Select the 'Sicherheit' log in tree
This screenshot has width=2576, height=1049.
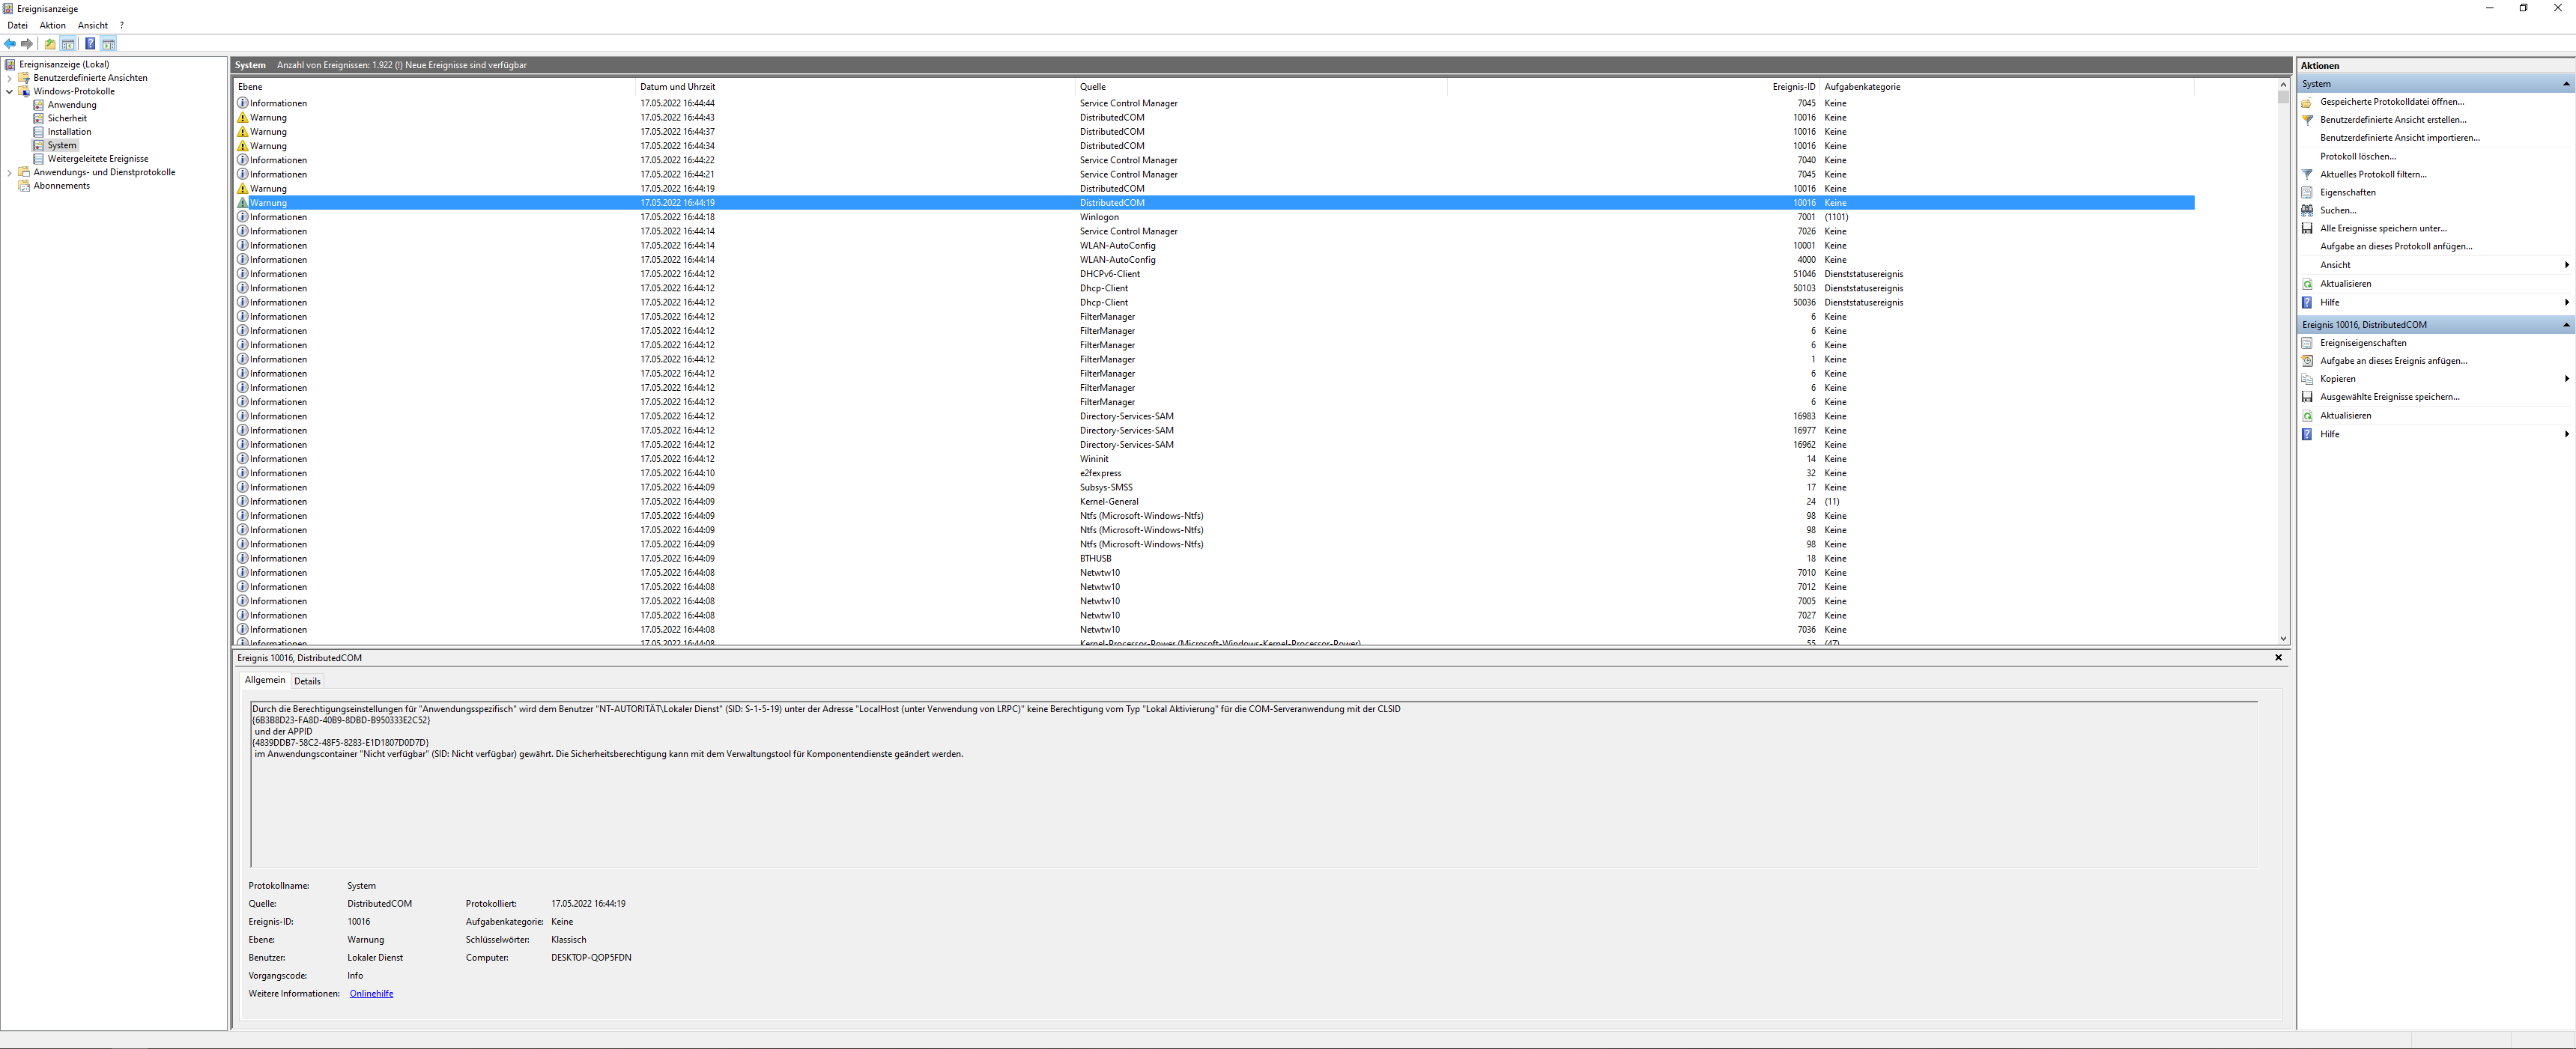67,118
